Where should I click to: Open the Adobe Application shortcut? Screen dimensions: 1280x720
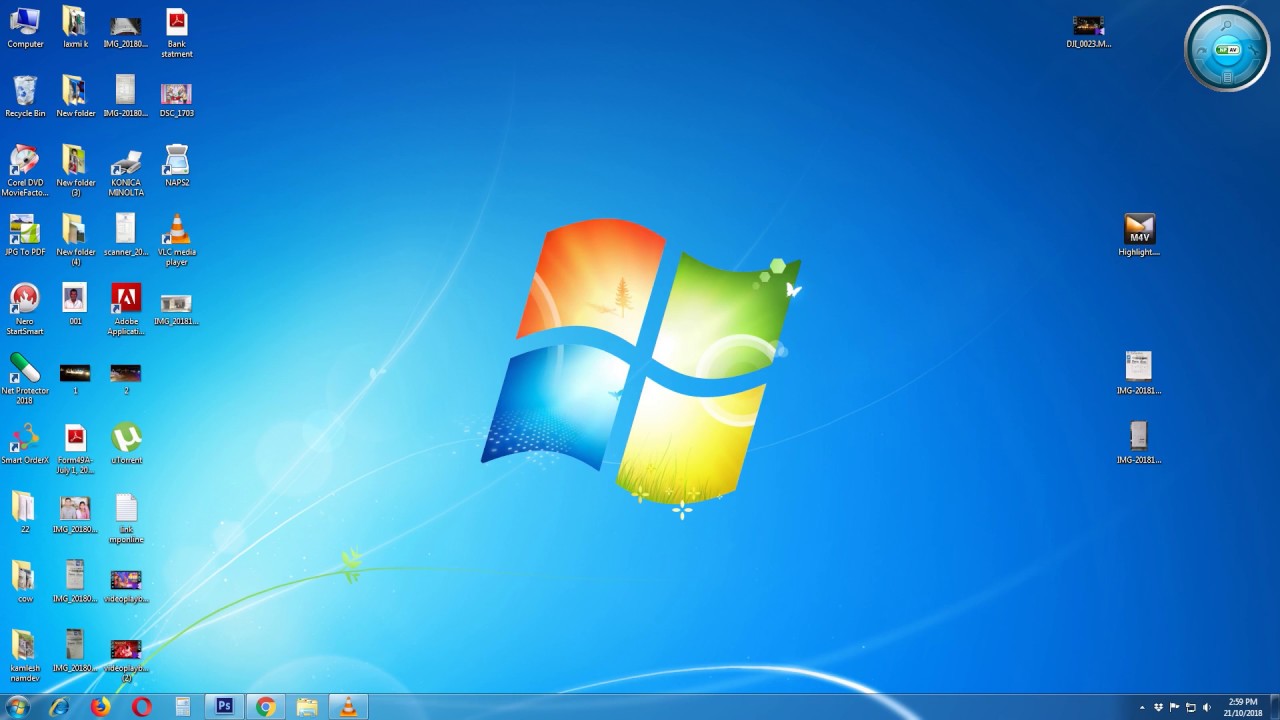(x=126, y=309)
